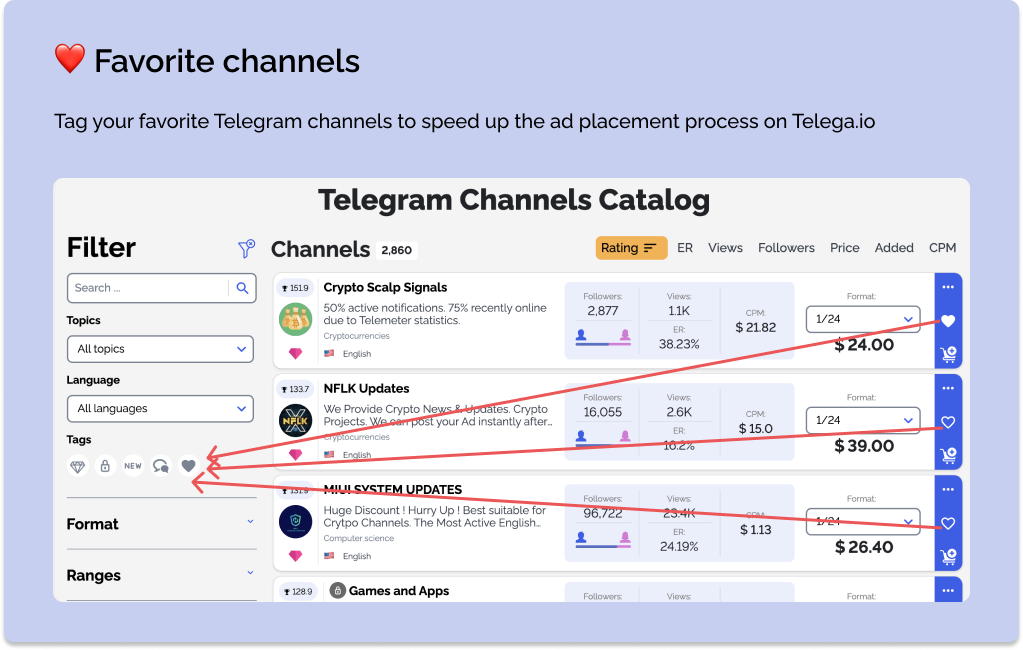Open more options for NFLK Updates
The height and width of the screenshot is (650, 1023).
[x=948, y=388]
